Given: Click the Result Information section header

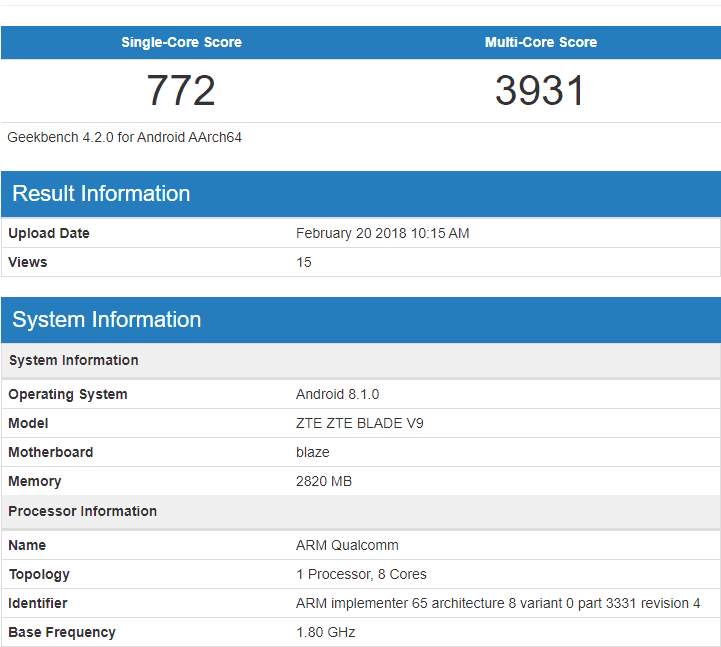Looking at the screenshot, I should [x=360, y=194].
